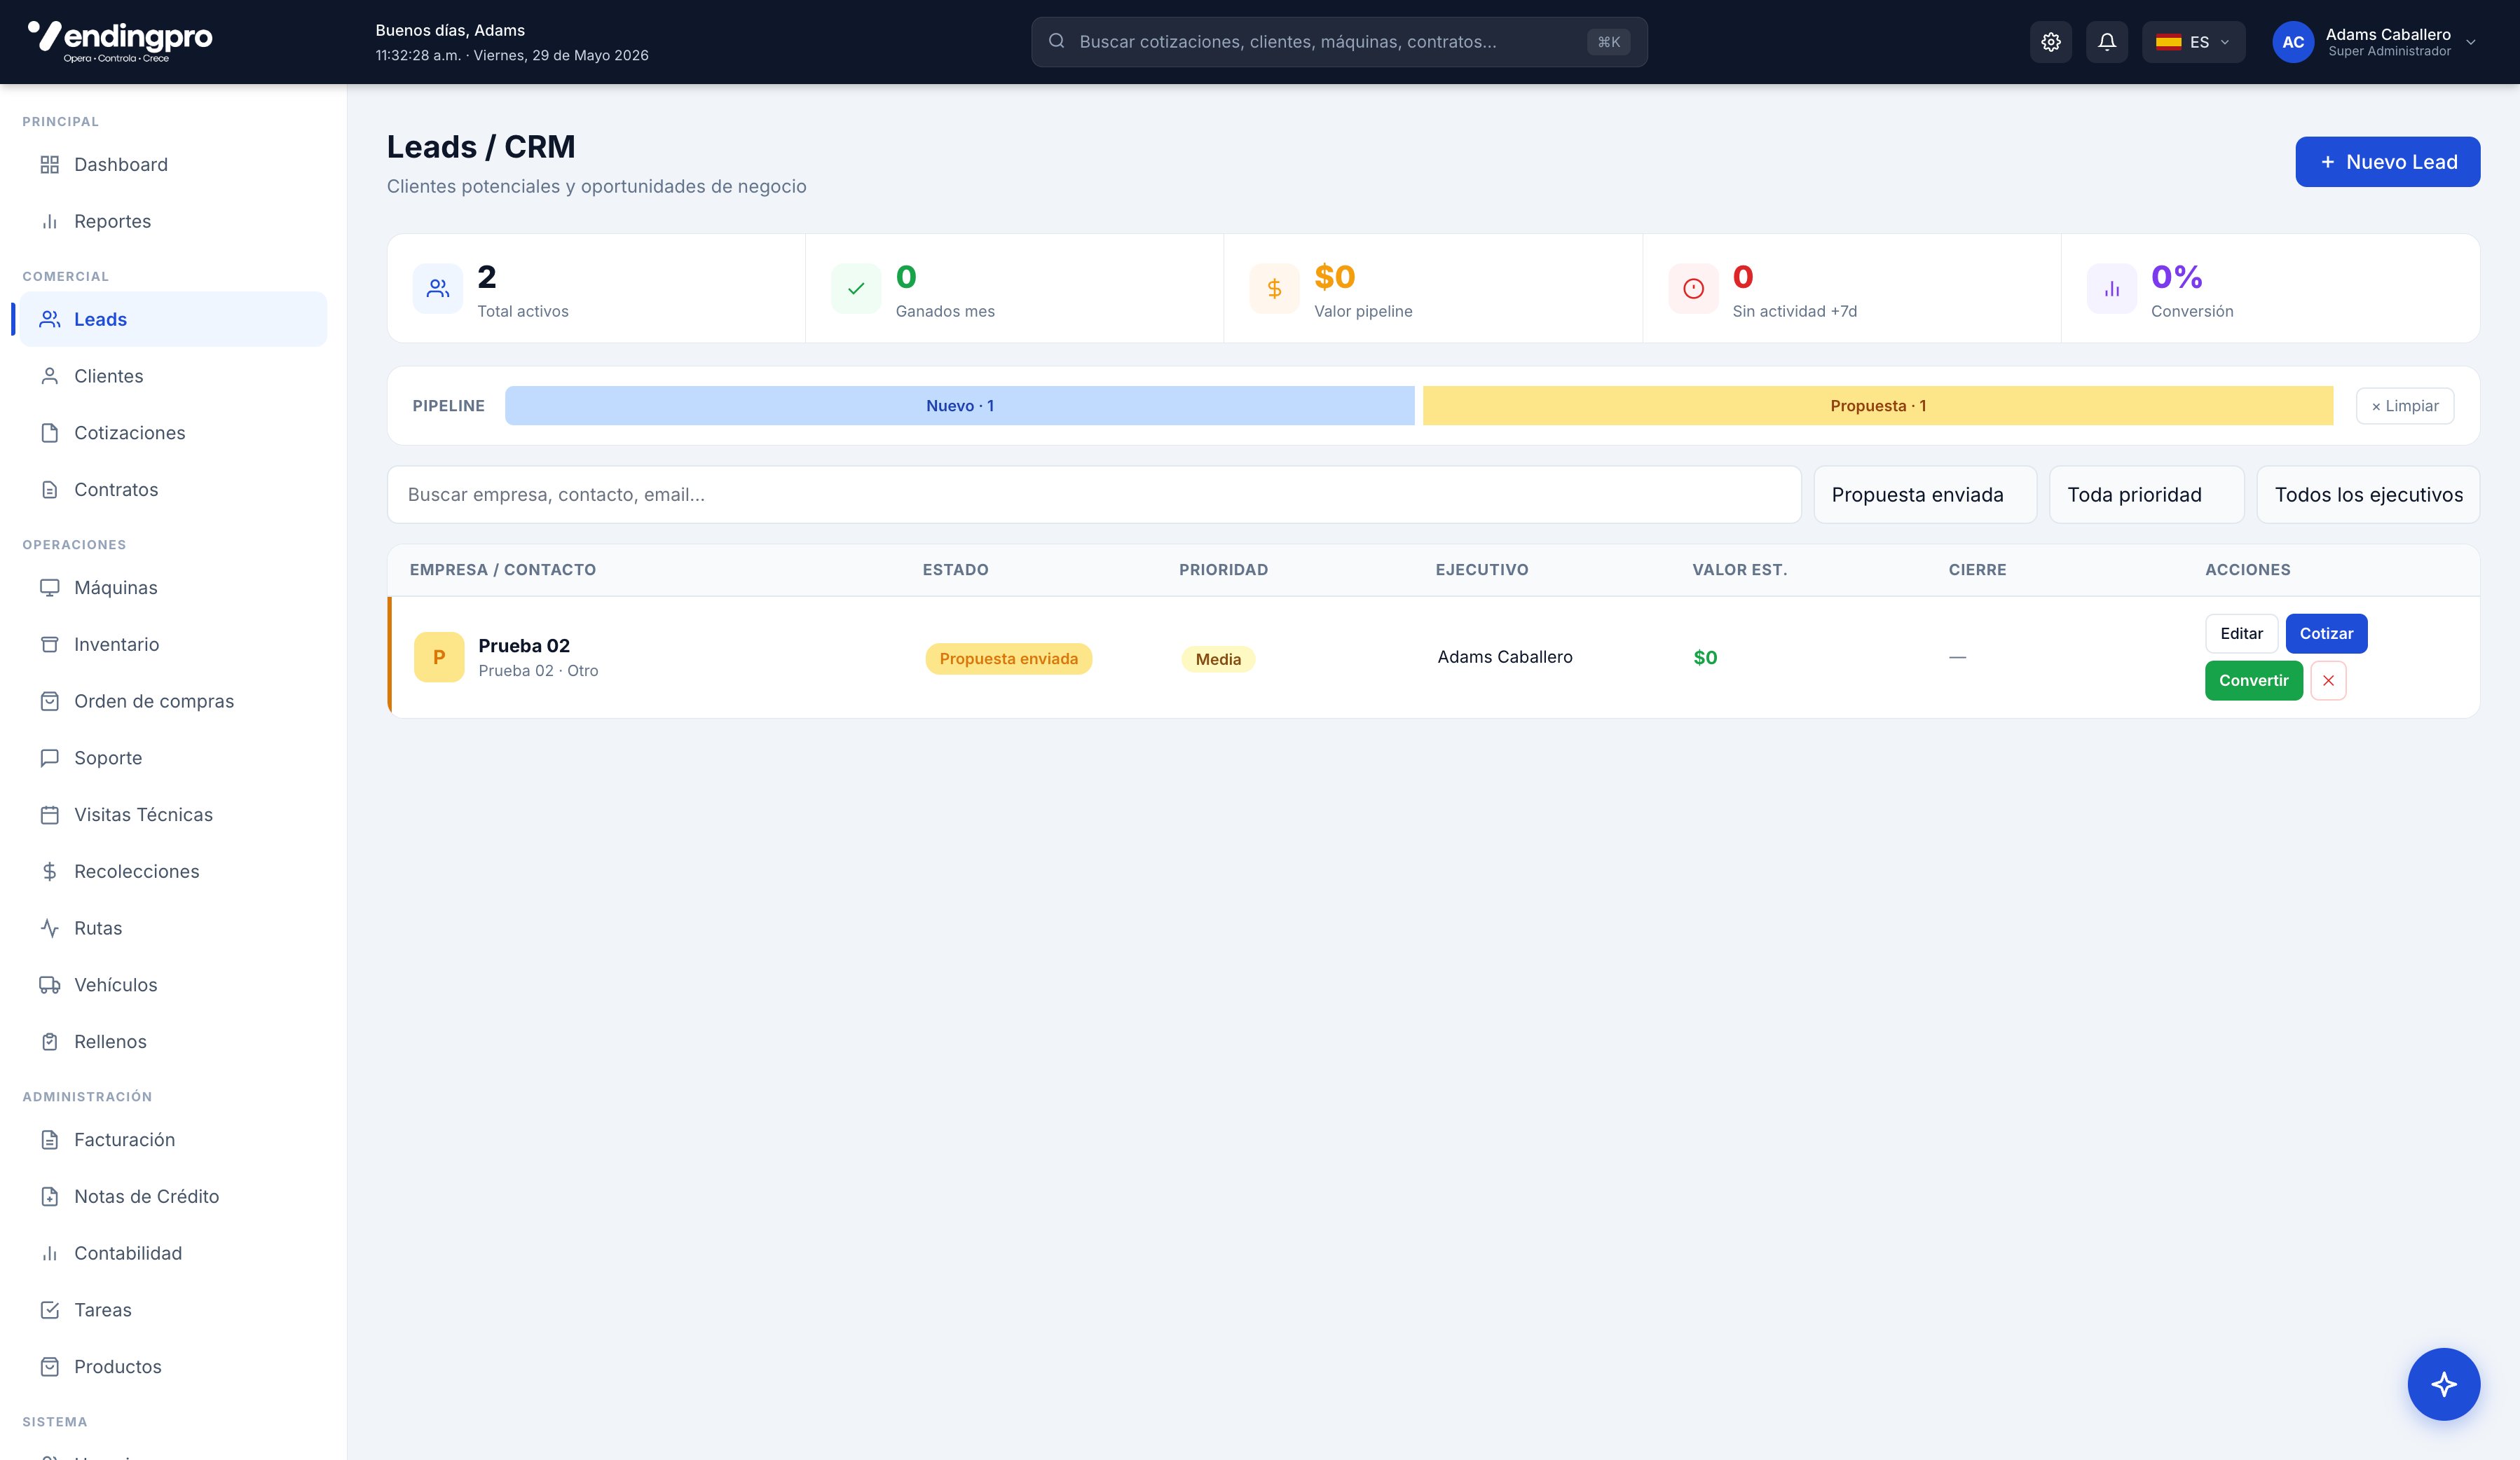Filter pipeline by Propuesta stage

click(x=1877, y=406)
